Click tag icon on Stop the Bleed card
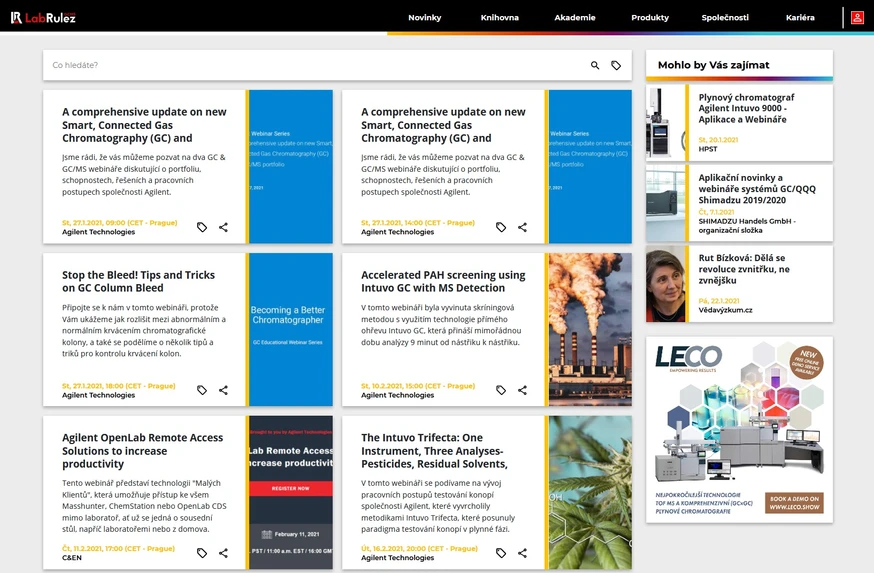Image resolution: width=874 pixels, height=573 pixels. click(x=202, y=390)
